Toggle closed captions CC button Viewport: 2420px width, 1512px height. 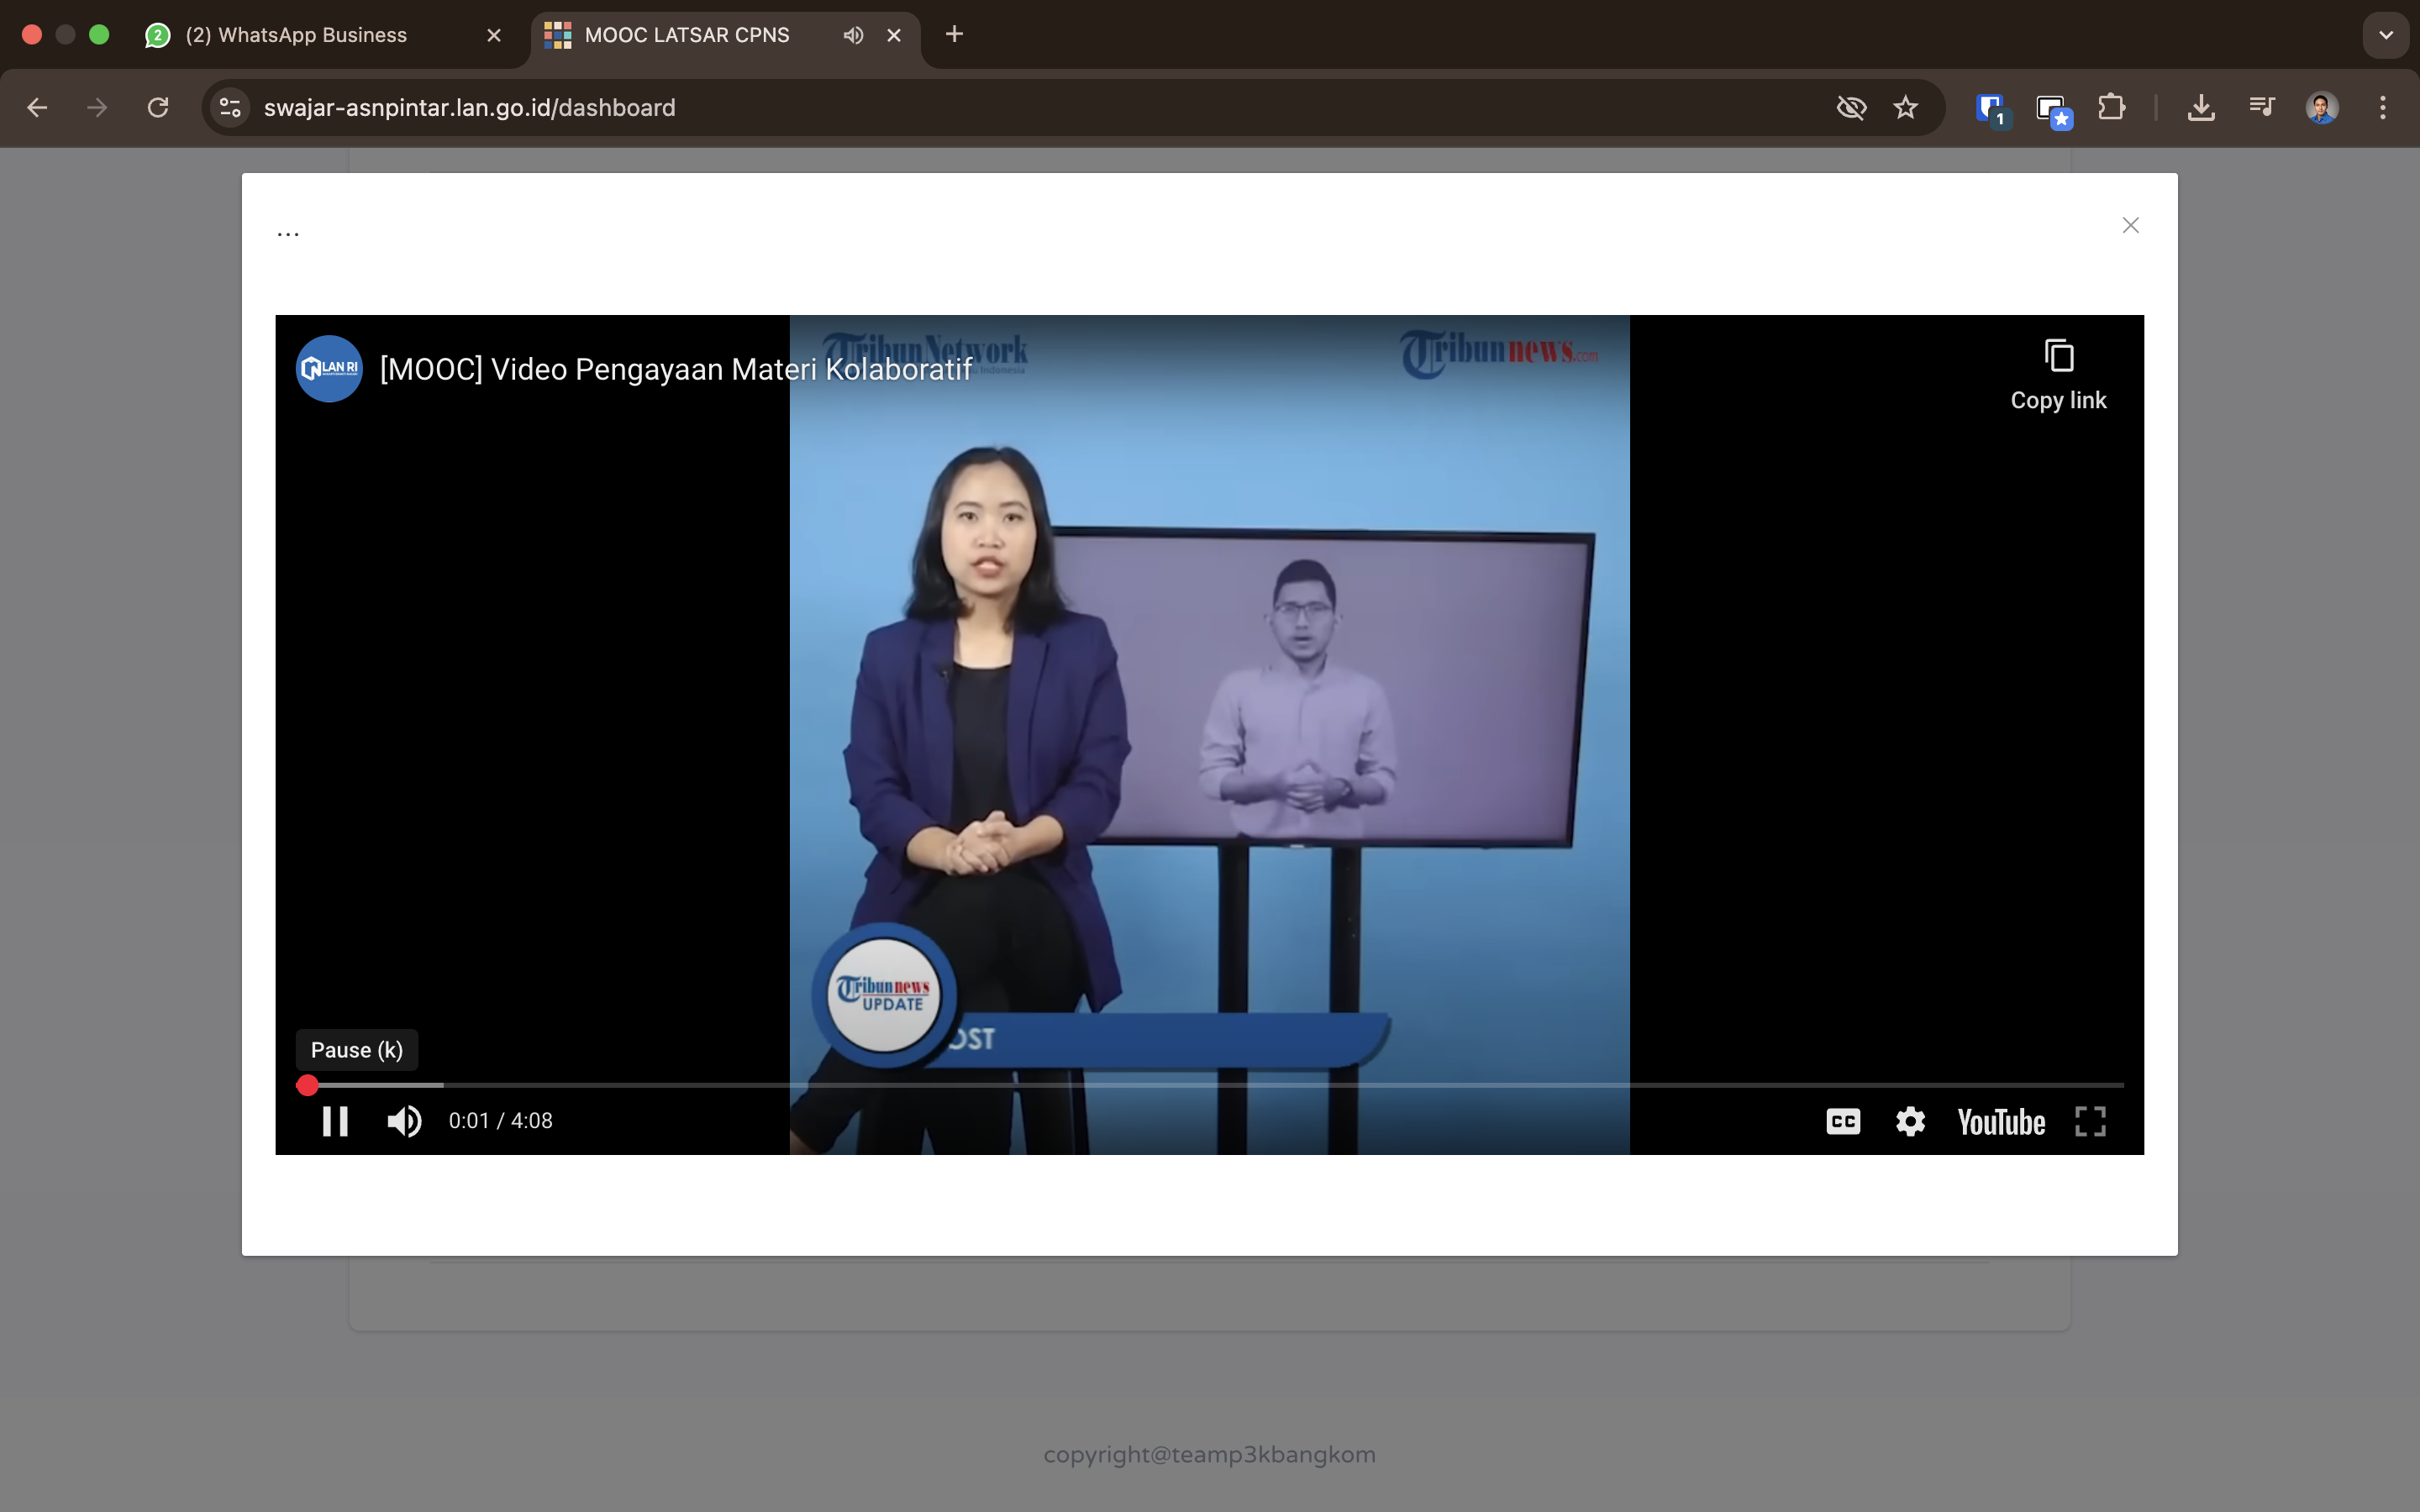pyautogui.click(x=1843, y=1121)
